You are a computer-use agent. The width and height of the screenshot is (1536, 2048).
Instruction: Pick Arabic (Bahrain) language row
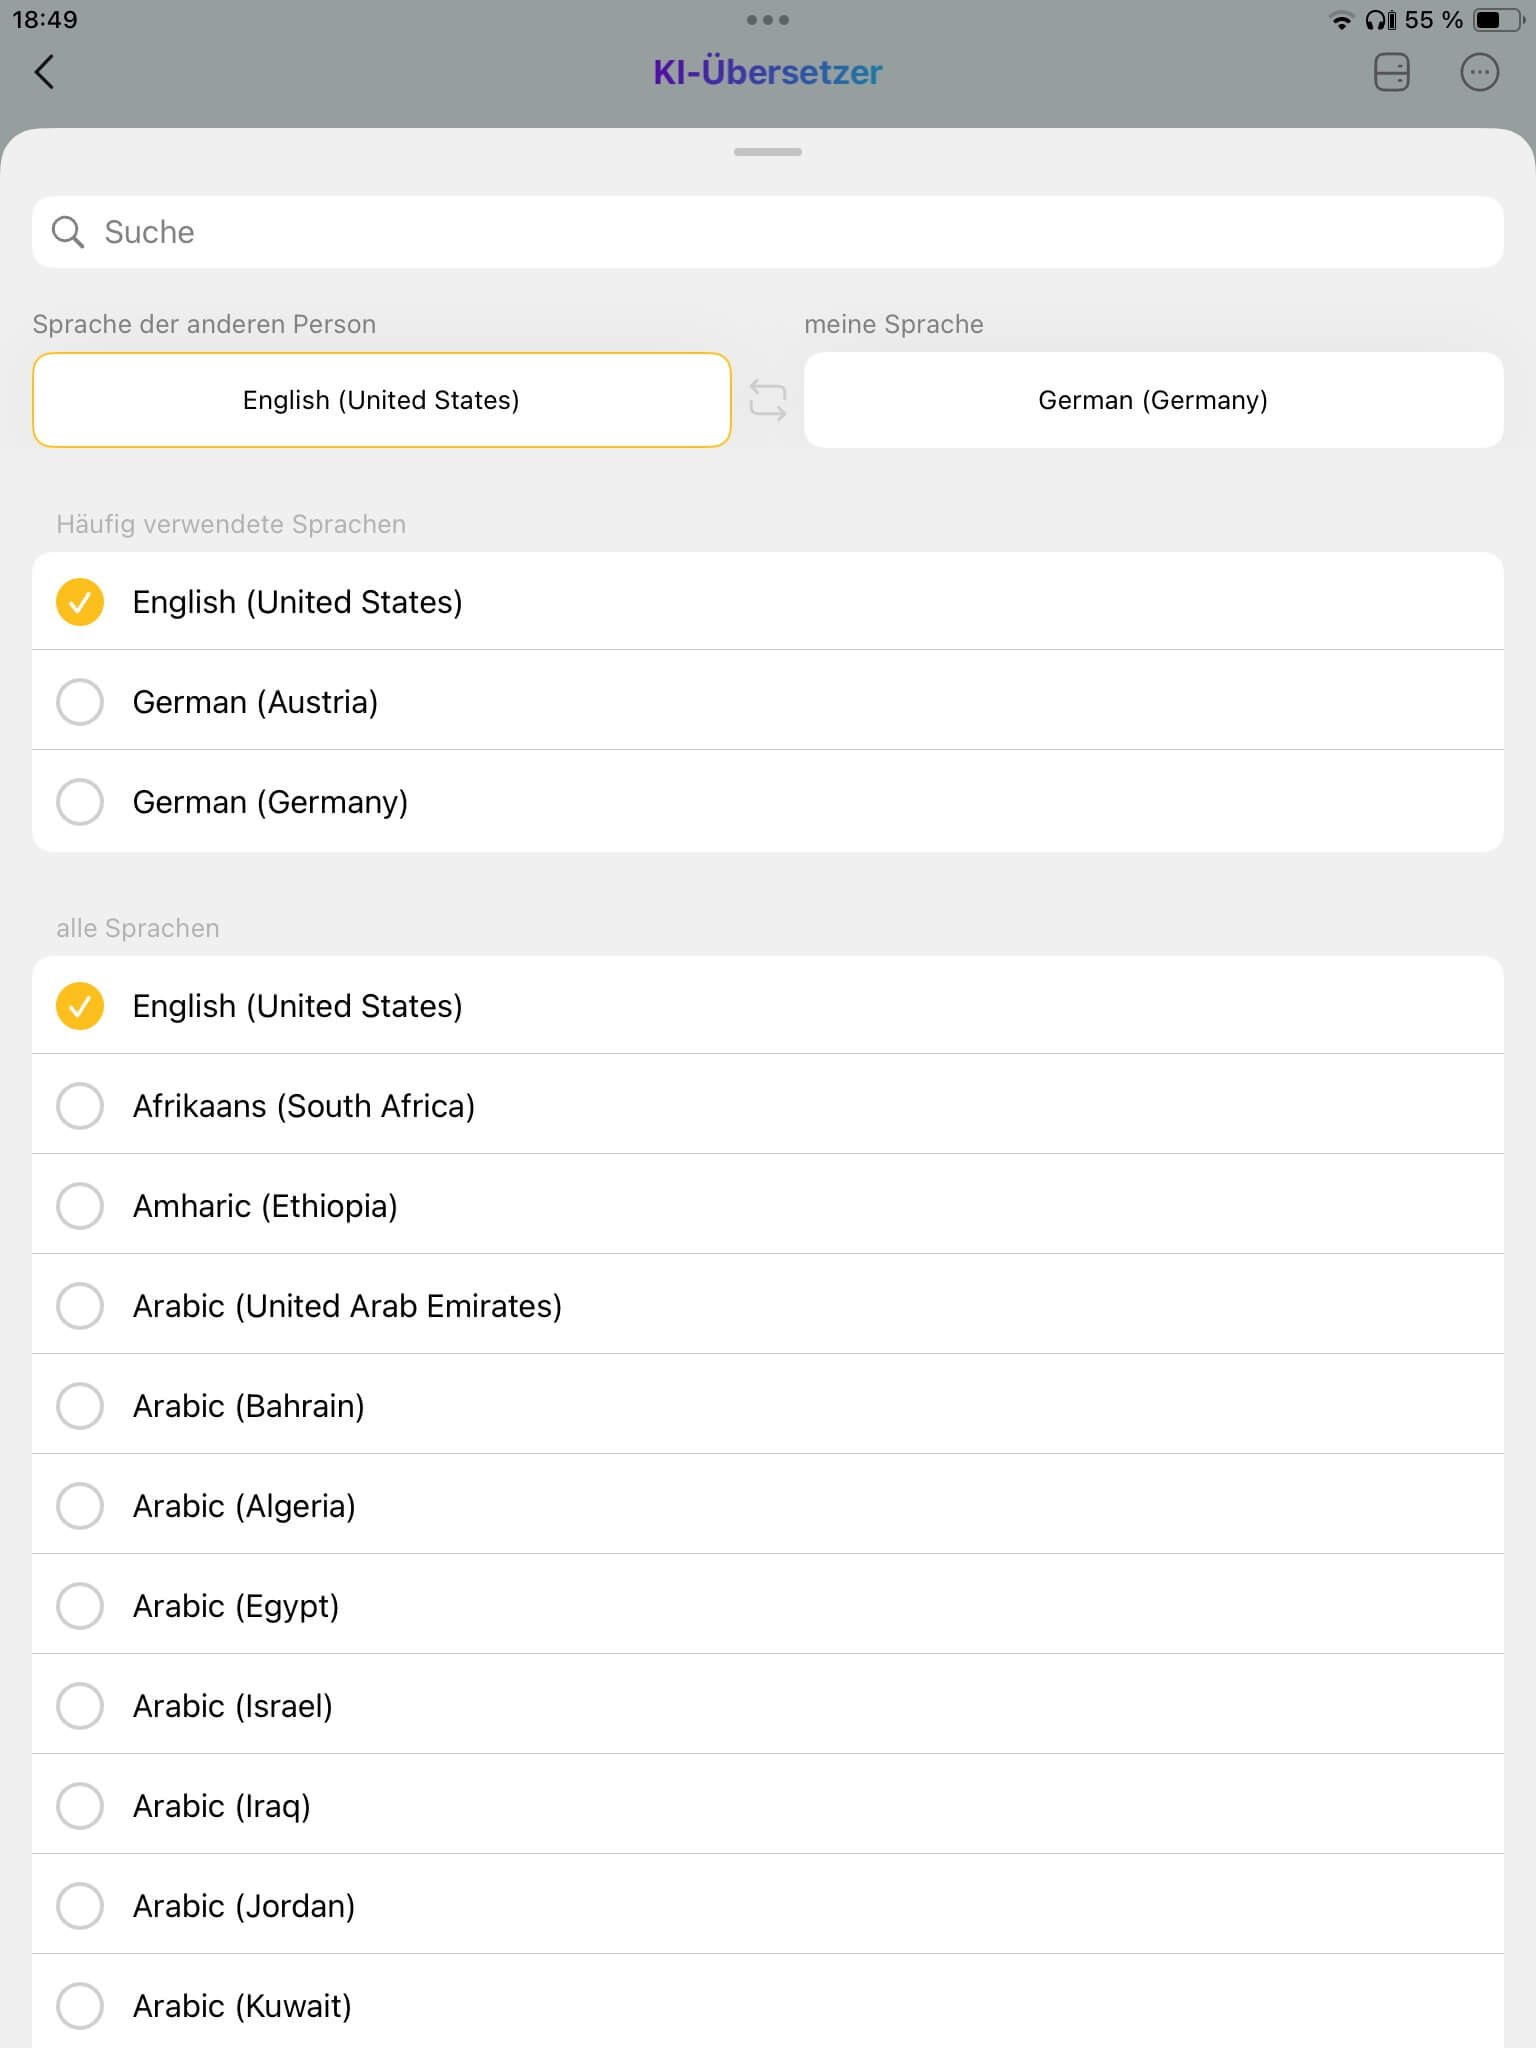248,1406
